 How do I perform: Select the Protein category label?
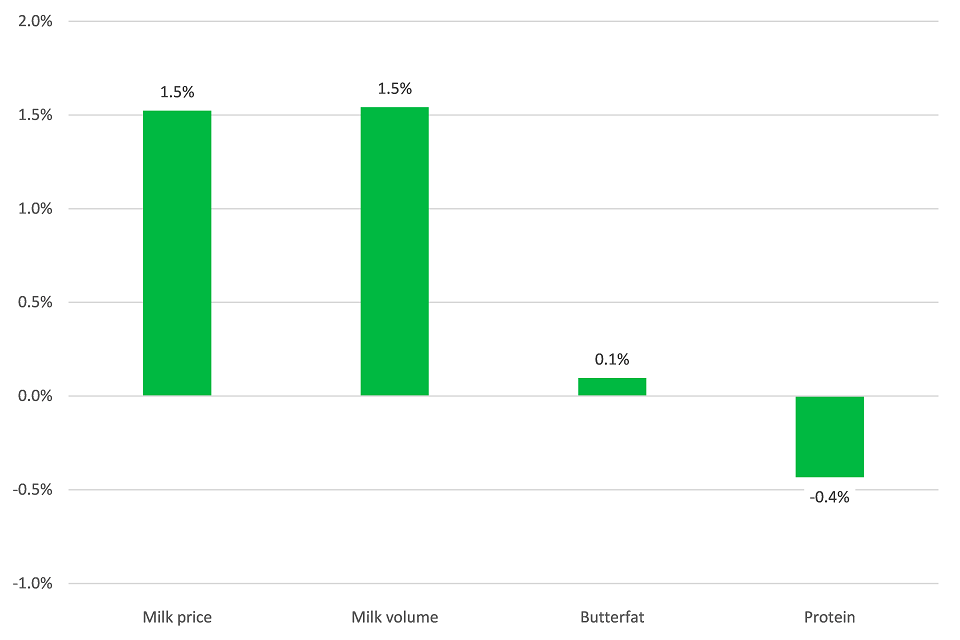point(830,617)
